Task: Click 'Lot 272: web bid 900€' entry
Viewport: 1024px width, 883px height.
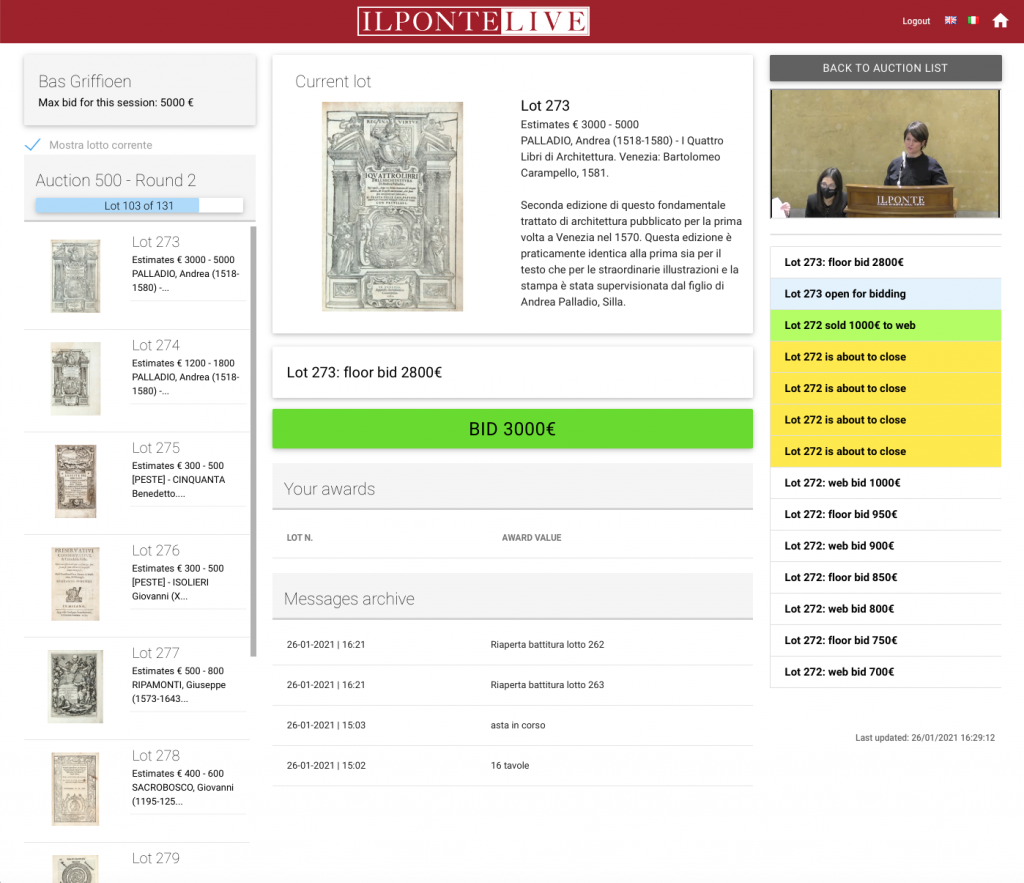Action: tap(885, 545)
